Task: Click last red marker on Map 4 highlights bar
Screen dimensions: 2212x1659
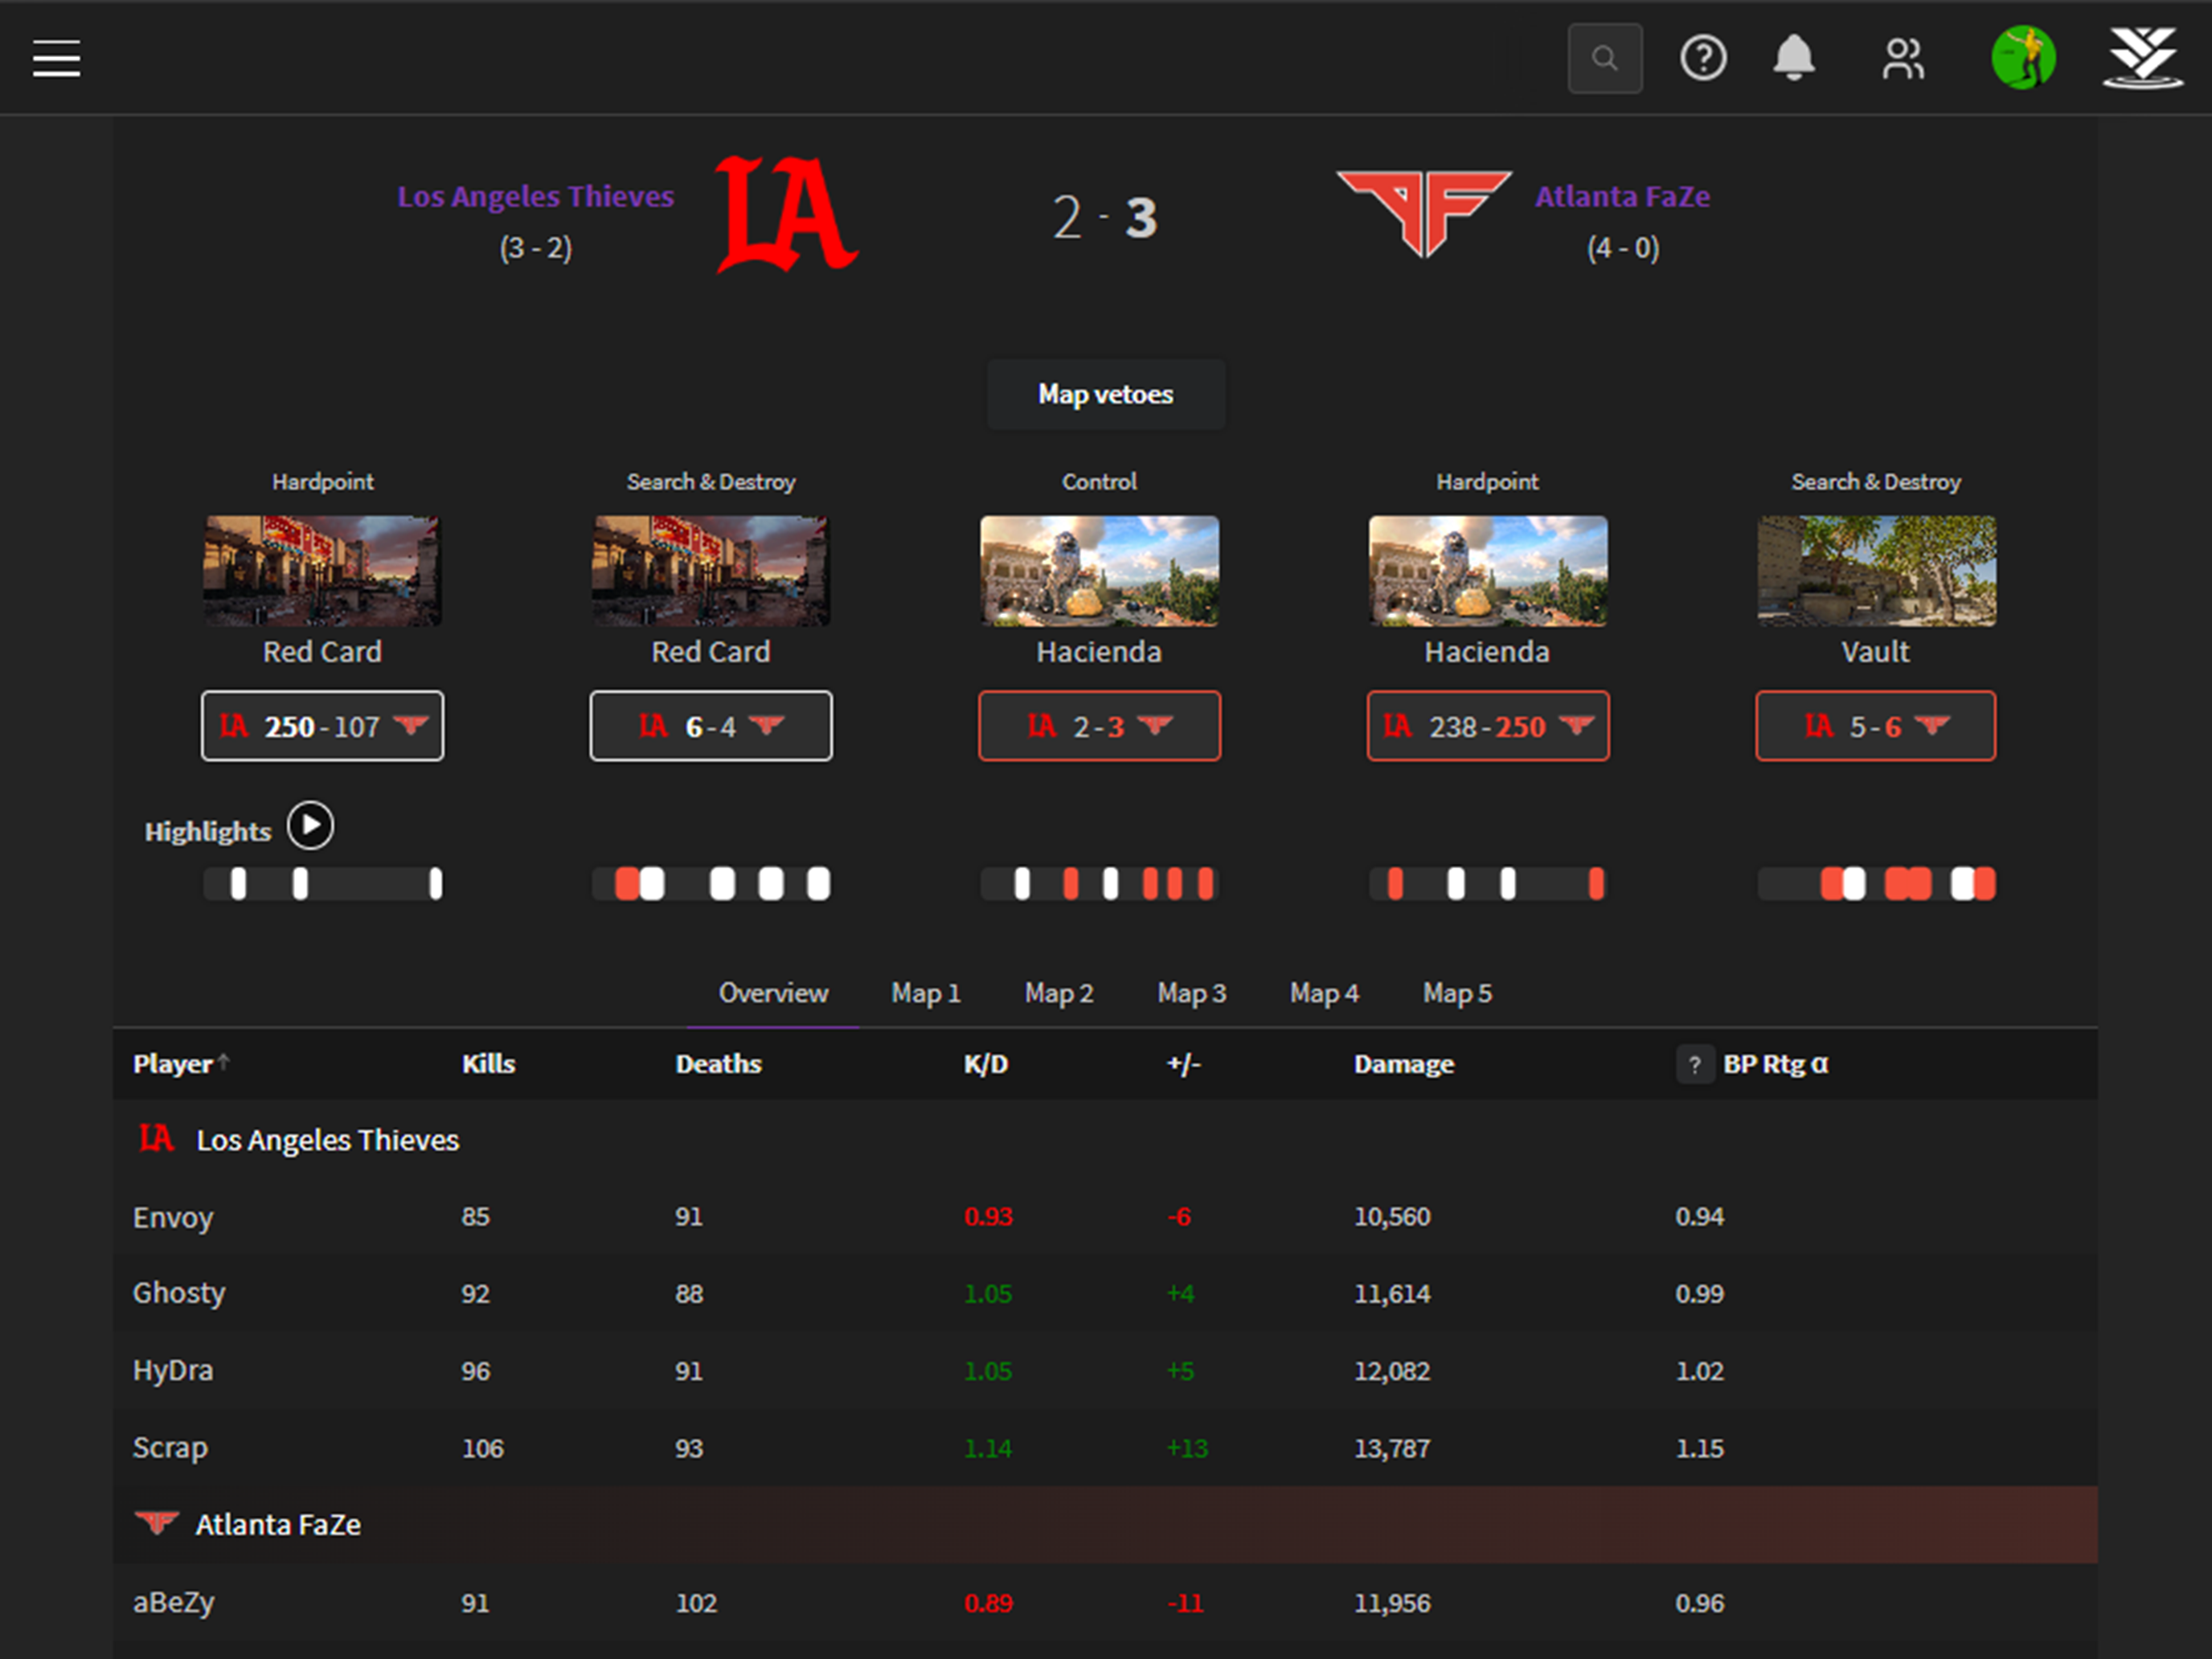Action: [x=1596, y=884]
